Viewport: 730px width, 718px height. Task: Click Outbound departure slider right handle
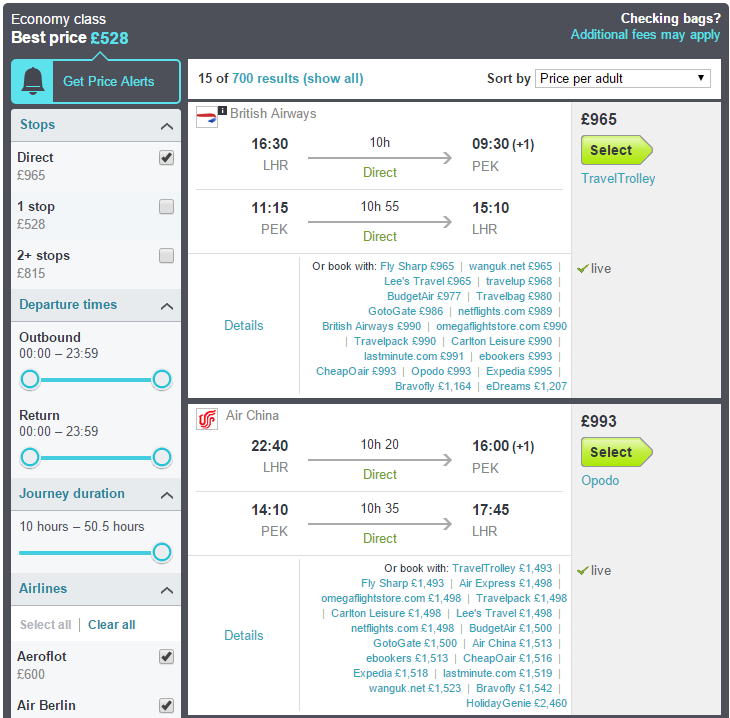[x=162, y=379]
